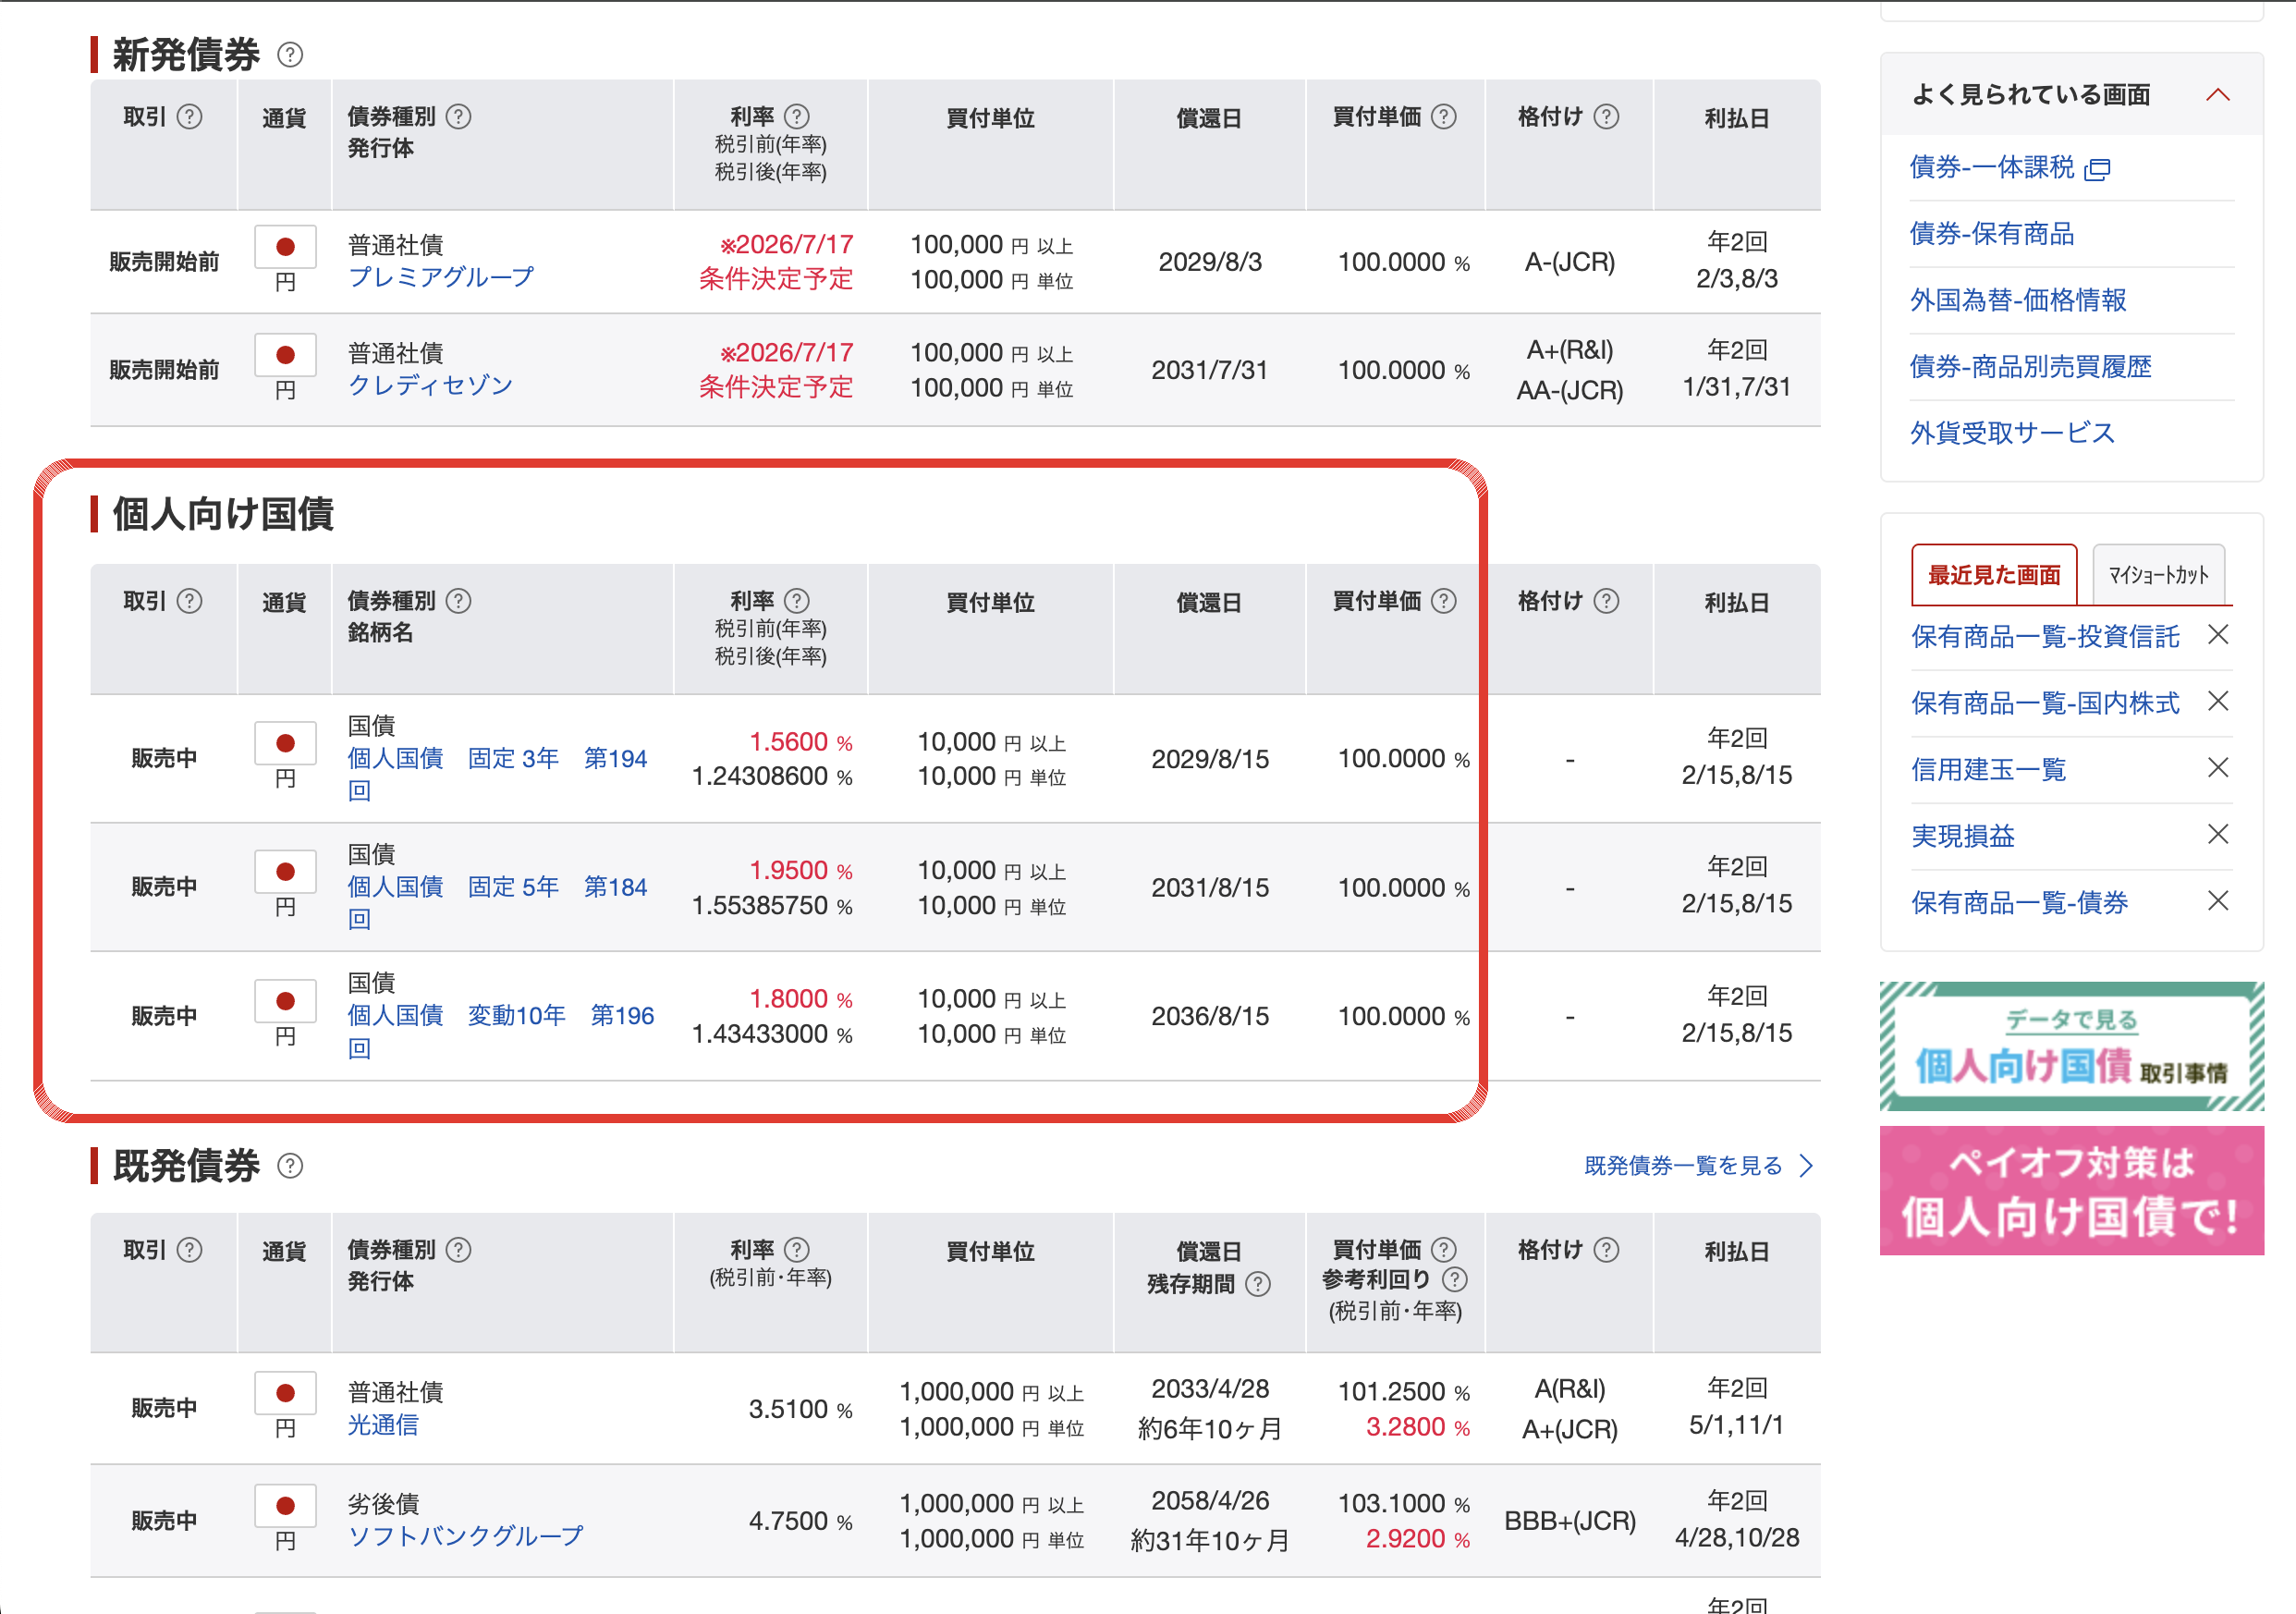Click help icon for 利率 in 個人向け国債 table
The height and width of the screenshot is (1614, 2296).
[797, 601]
